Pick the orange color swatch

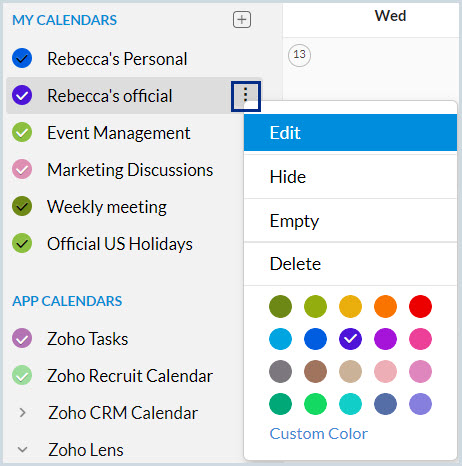(x=385, y=306)
